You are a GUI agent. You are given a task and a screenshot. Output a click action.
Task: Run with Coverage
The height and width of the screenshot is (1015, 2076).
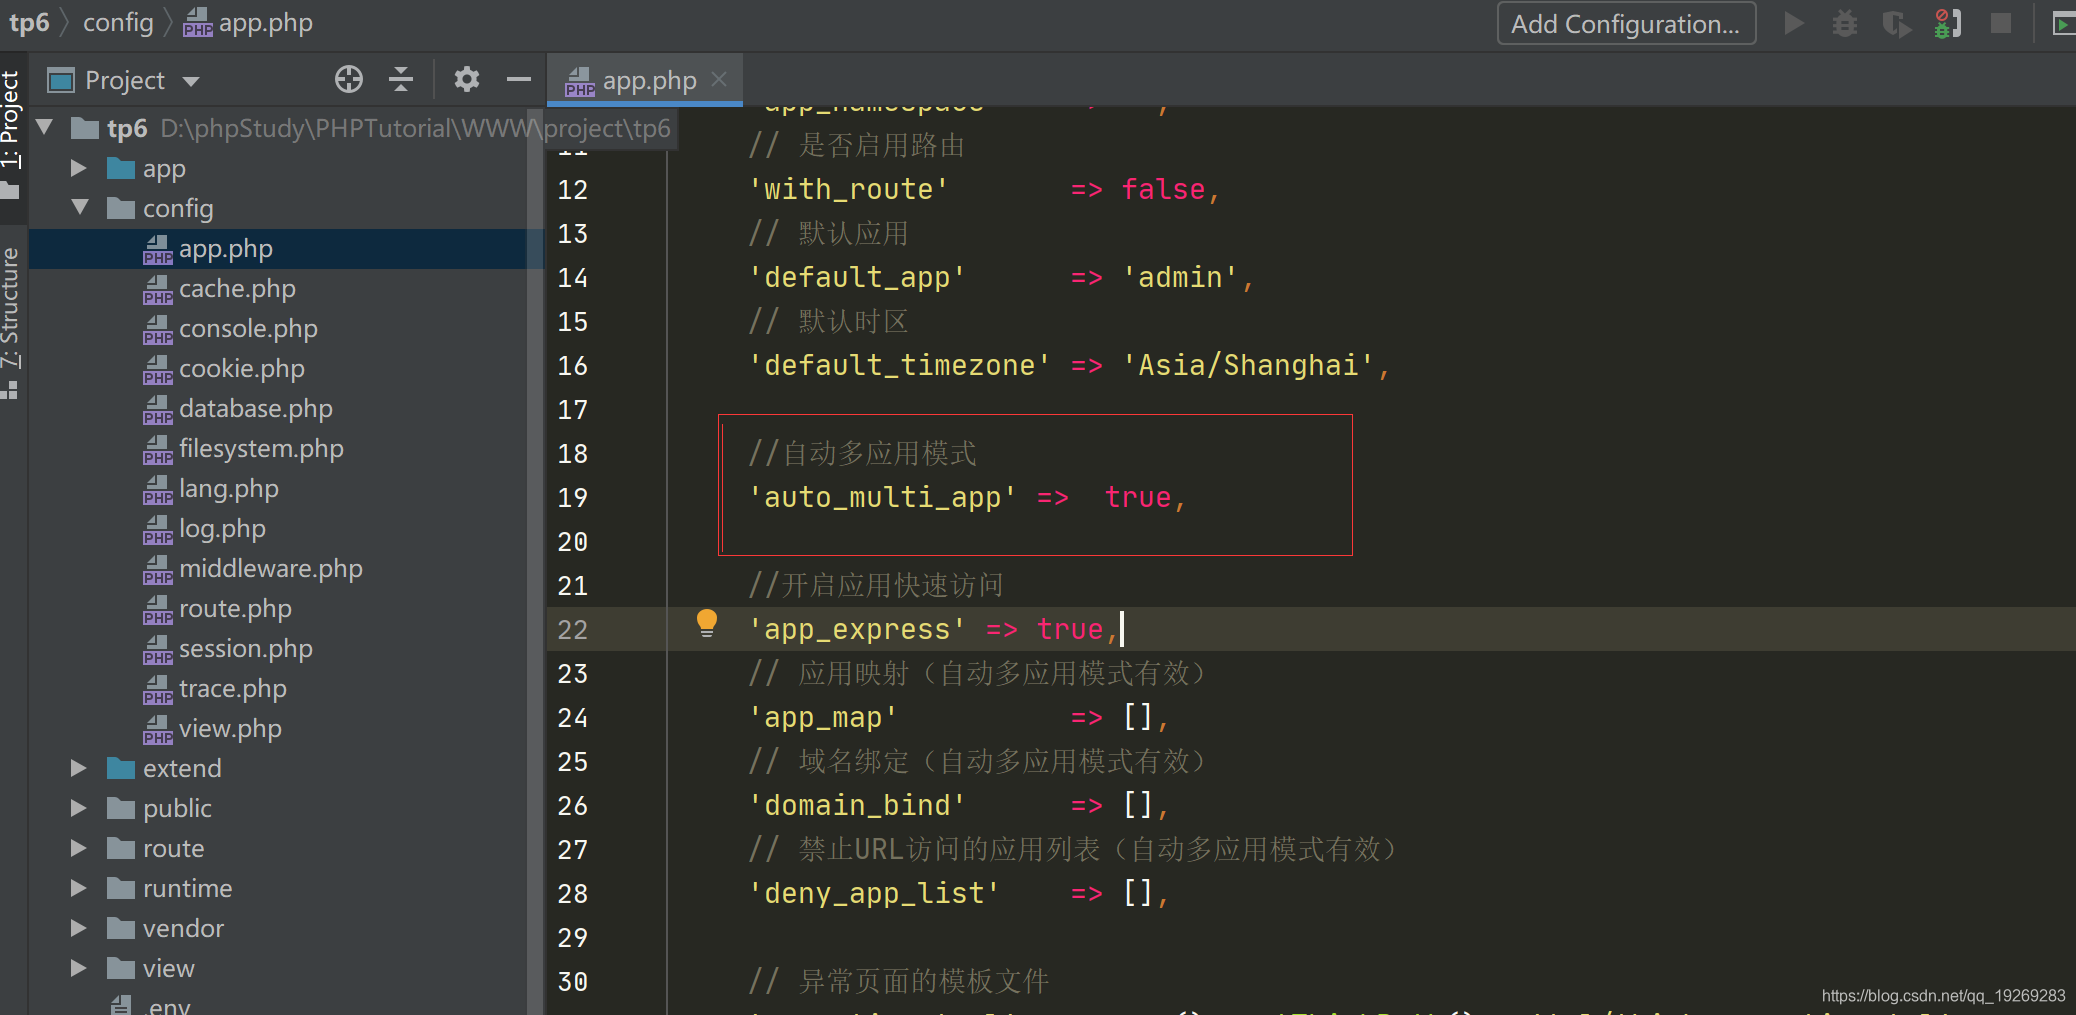click(x=1897, y=23)
